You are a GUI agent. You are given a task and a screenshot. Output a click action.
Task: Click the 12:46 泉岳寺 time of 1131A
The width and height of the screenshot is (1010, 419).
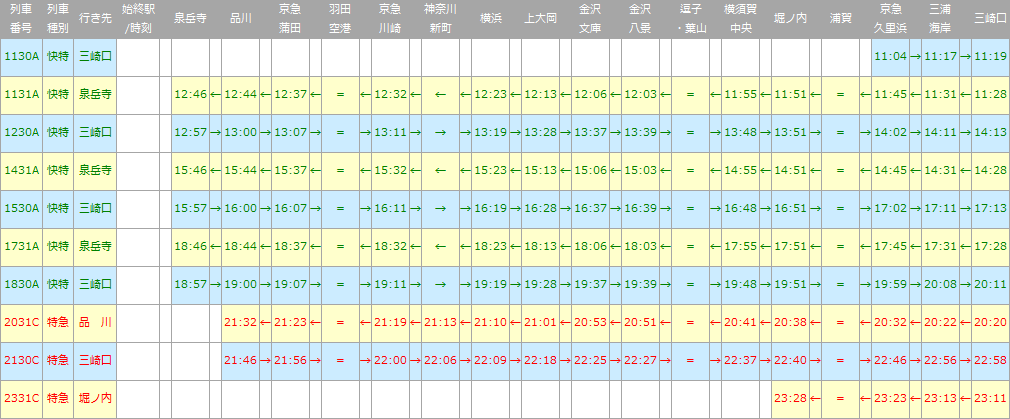(191, 94)
